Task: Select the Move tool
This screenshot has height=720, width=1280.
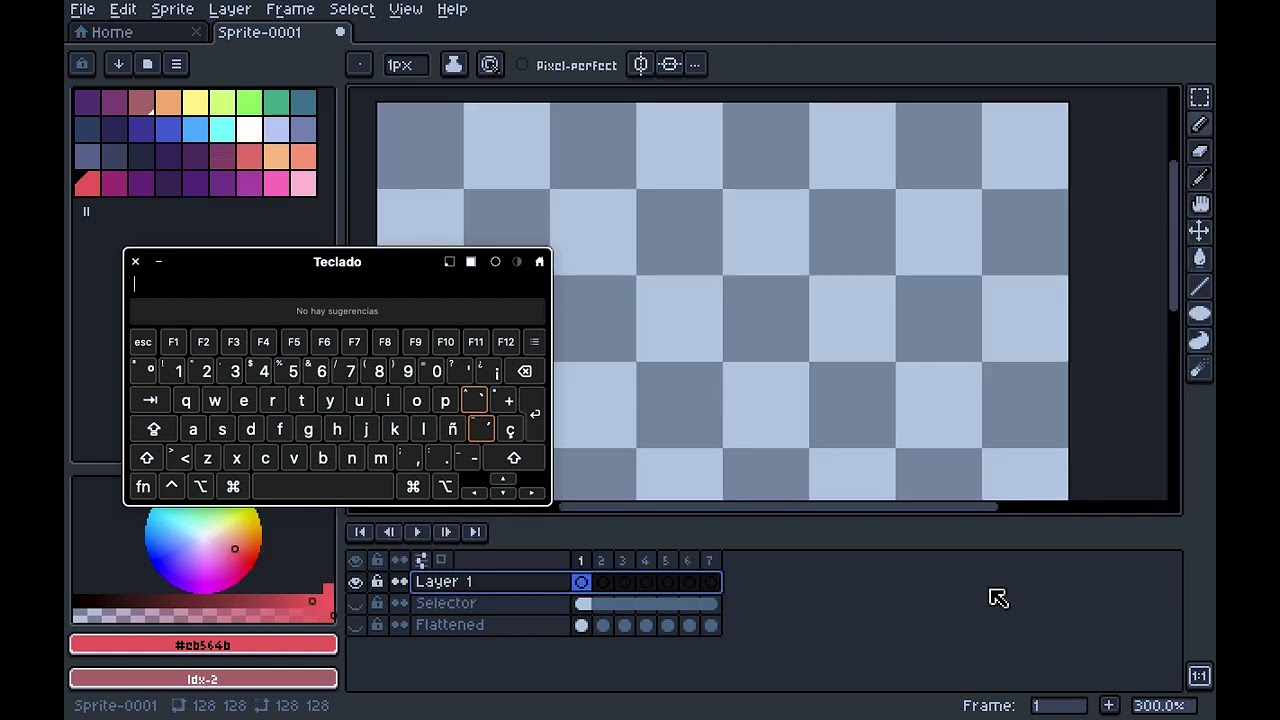Action: click(1199, 232)
